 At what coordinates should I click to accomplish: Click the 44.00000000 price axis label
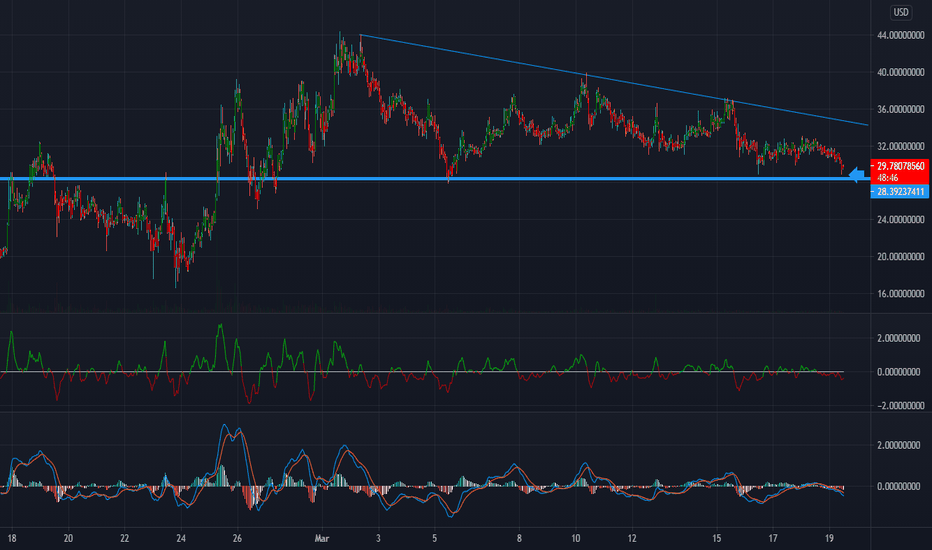900,36
